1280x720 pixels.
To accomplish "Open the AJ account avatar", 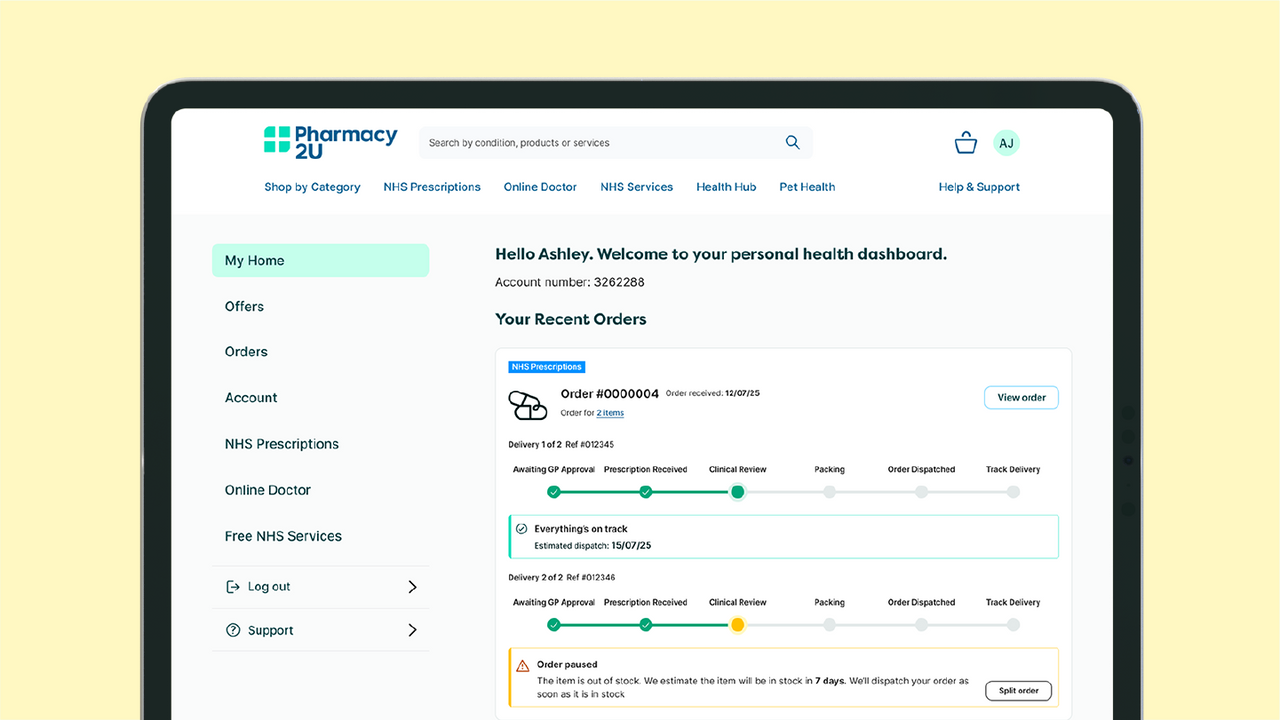I will click(x=1006, y=143).
